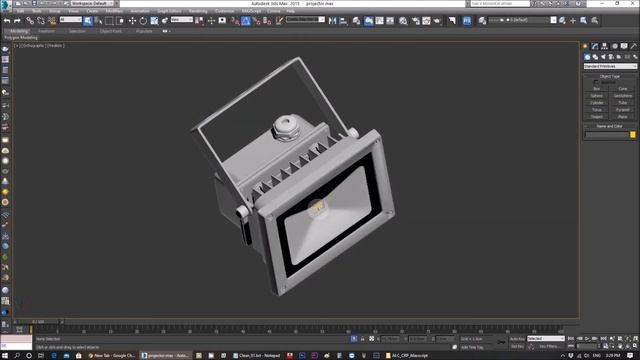The width and height of the screenshot is (640, 360).
Task: Open the Modifiers menu
Action: 114,11
